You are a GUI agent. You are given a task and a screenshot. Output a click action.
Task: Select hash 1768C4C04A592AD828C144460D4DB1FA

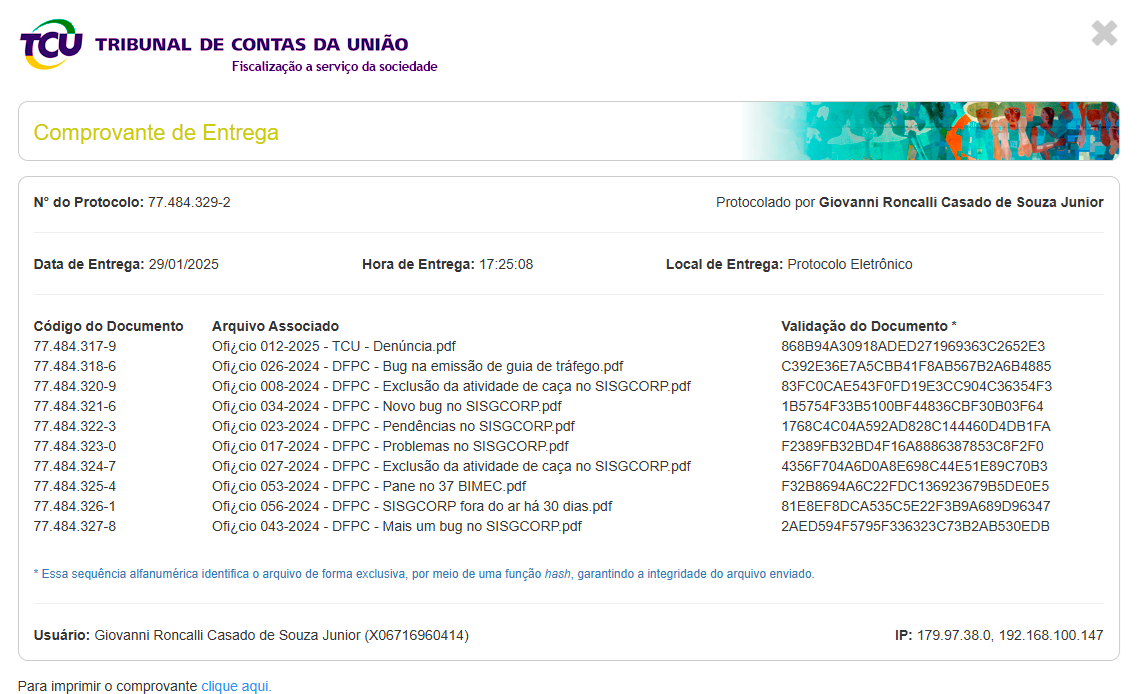[x=916, y=426]
